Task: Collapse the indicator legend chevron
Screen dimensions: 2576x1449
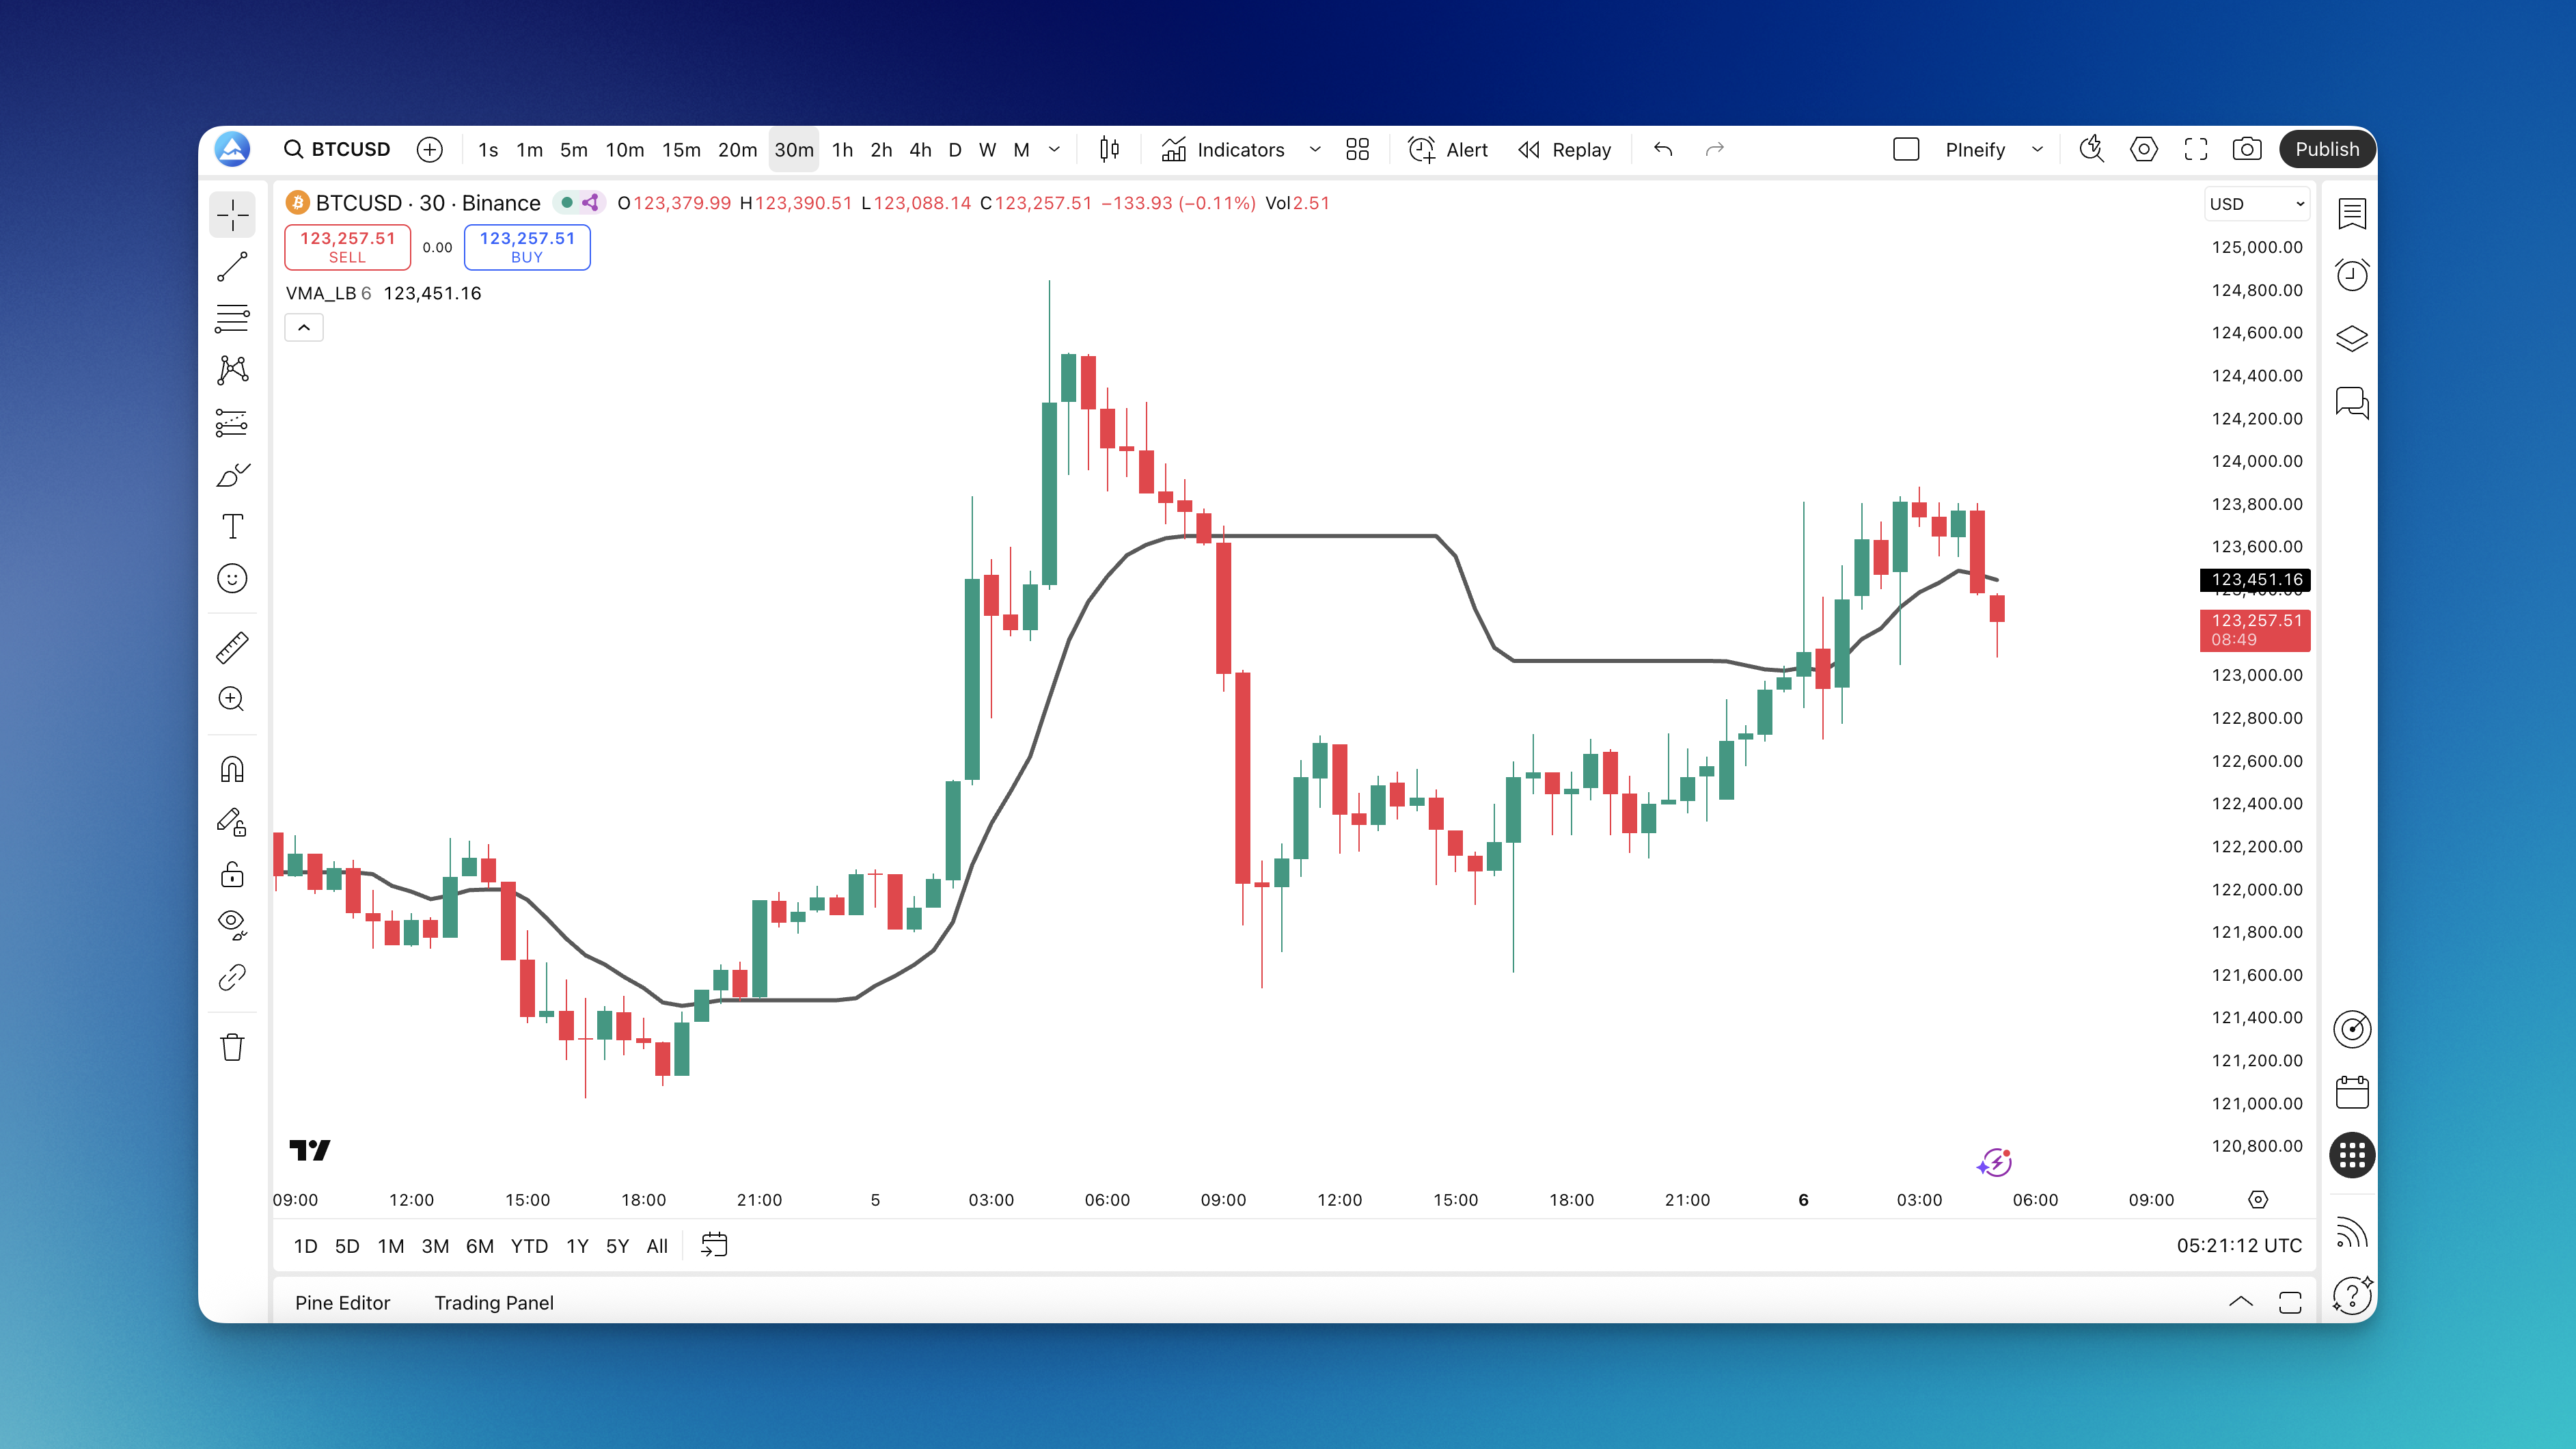Action: pos(304,328)
